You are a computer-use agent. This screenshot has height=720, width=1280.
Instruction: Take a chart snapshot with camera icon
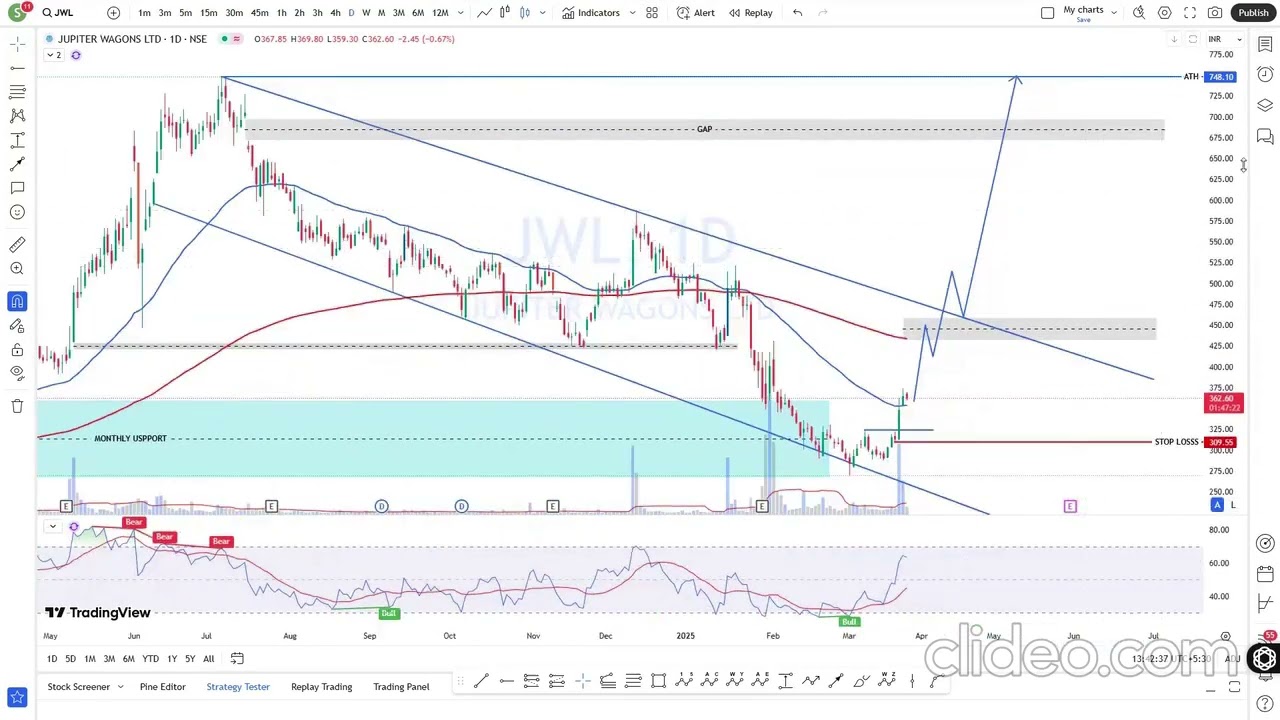pyautogui.click(x=1215, y=13)
